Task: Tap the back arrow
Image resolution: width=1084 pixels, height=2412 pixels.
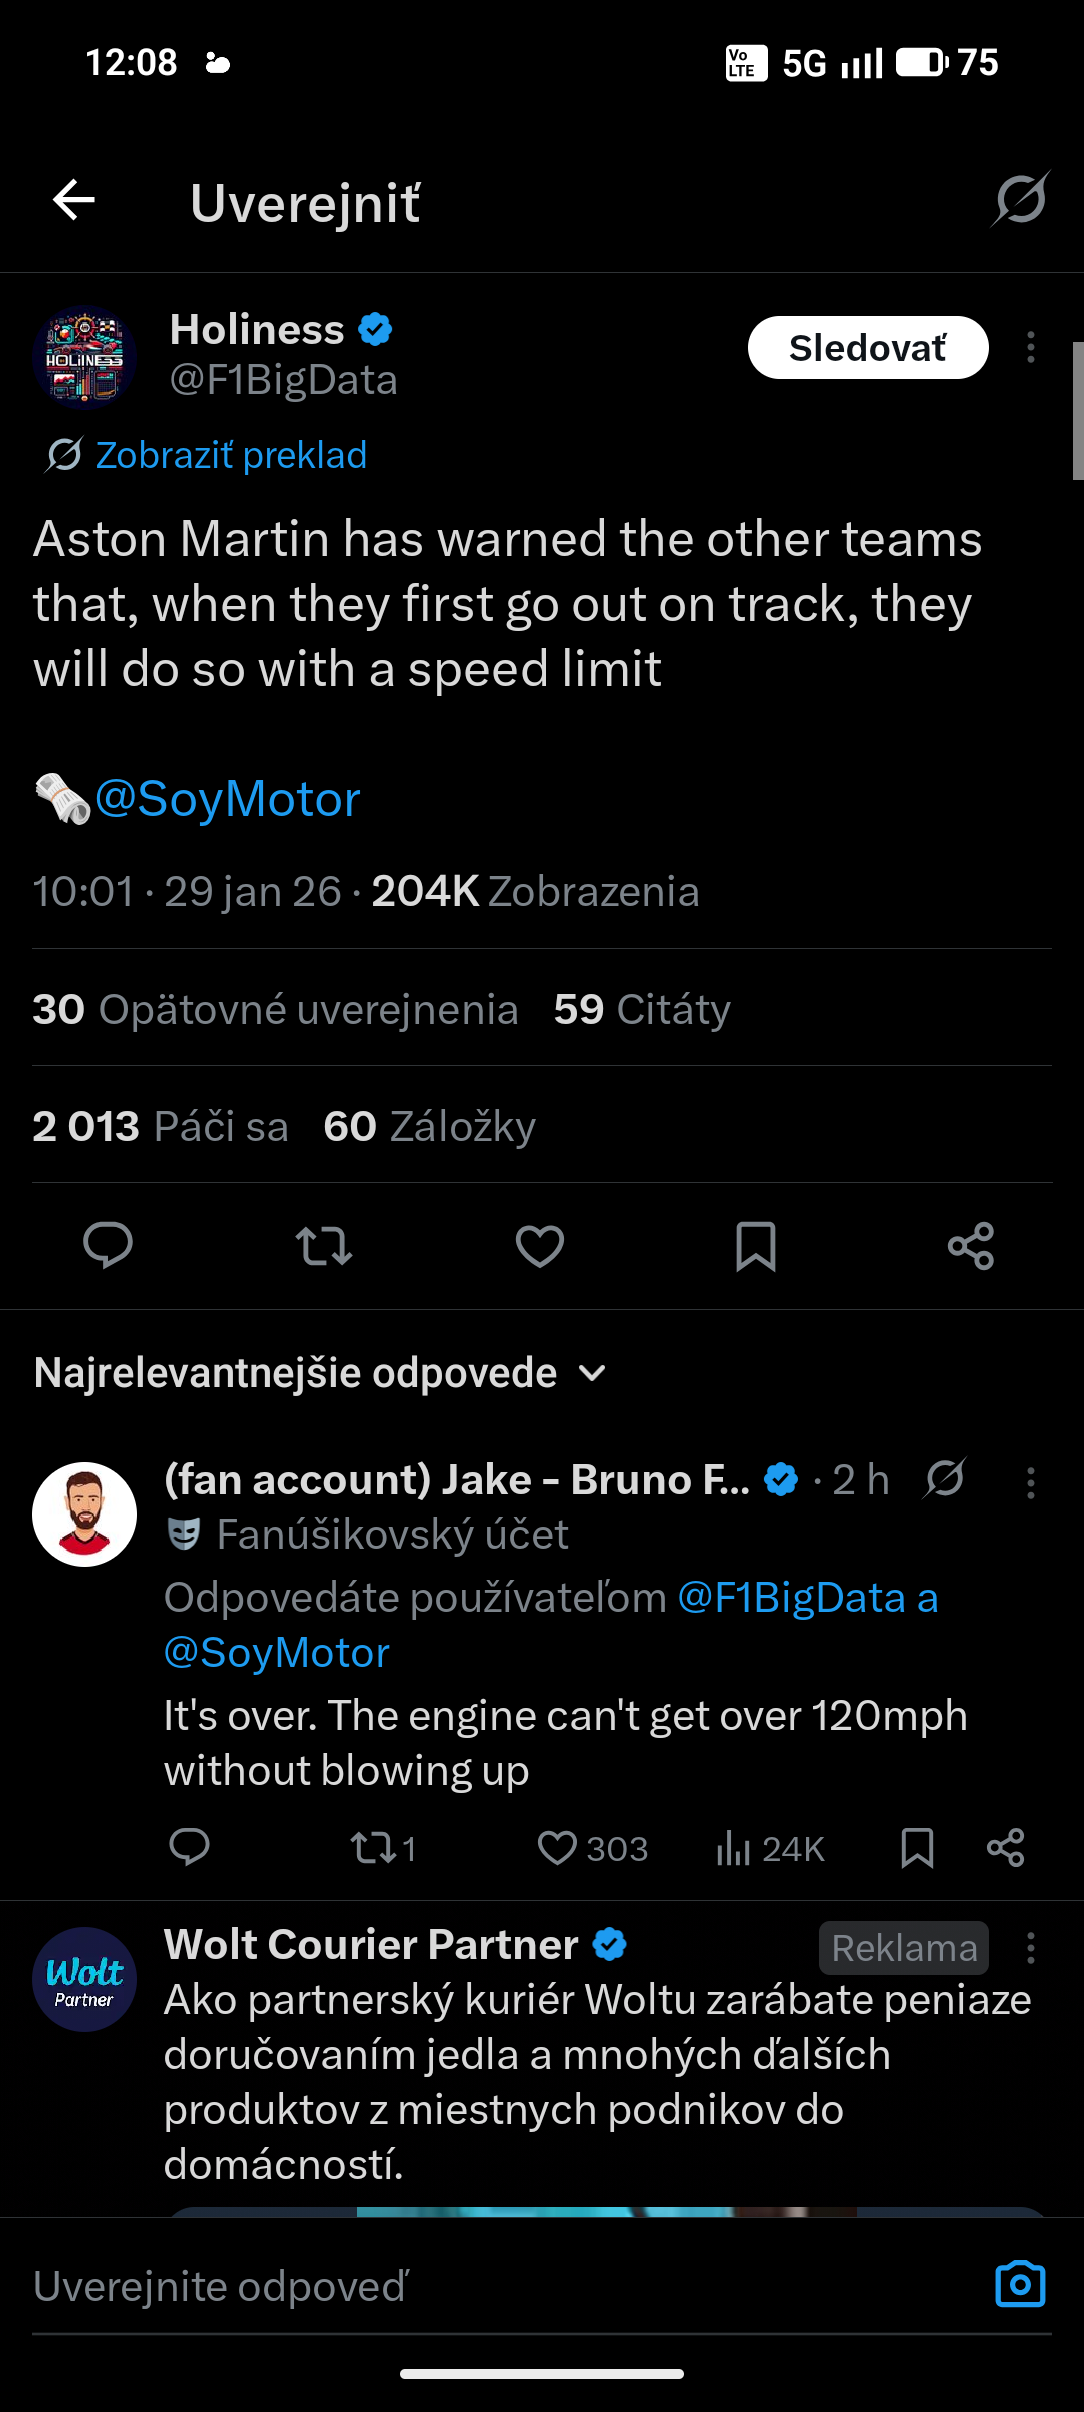Action: pos(74,200)
